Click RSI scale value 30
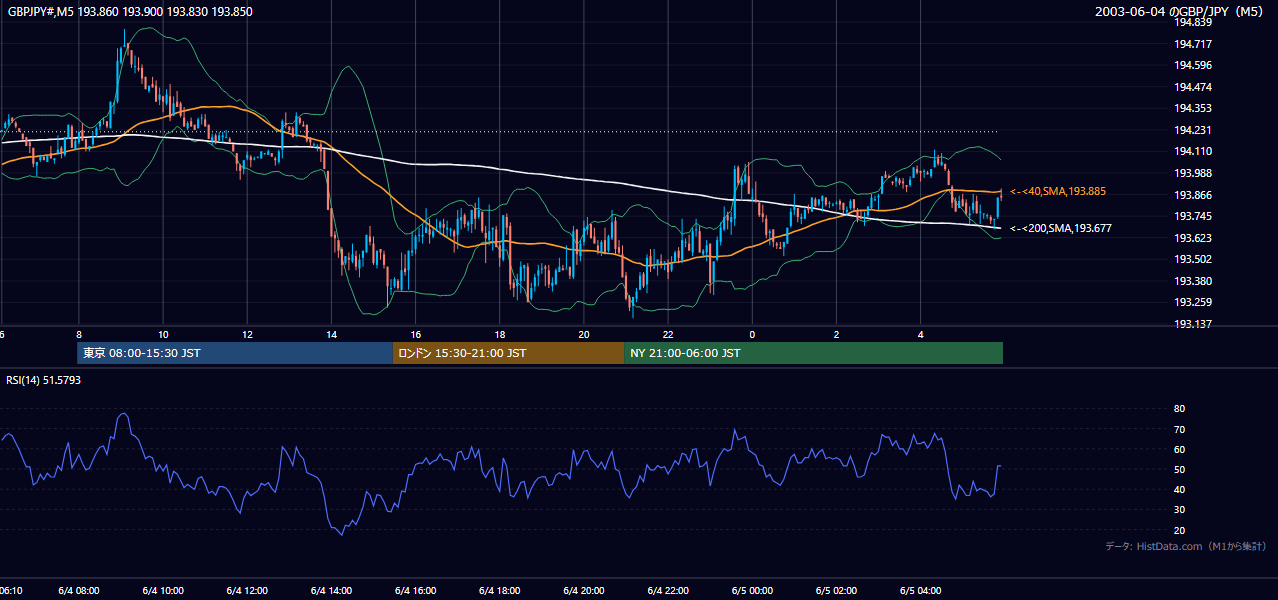The height and width of the screenshot is (600, 1278). [x=1179, y=509]
